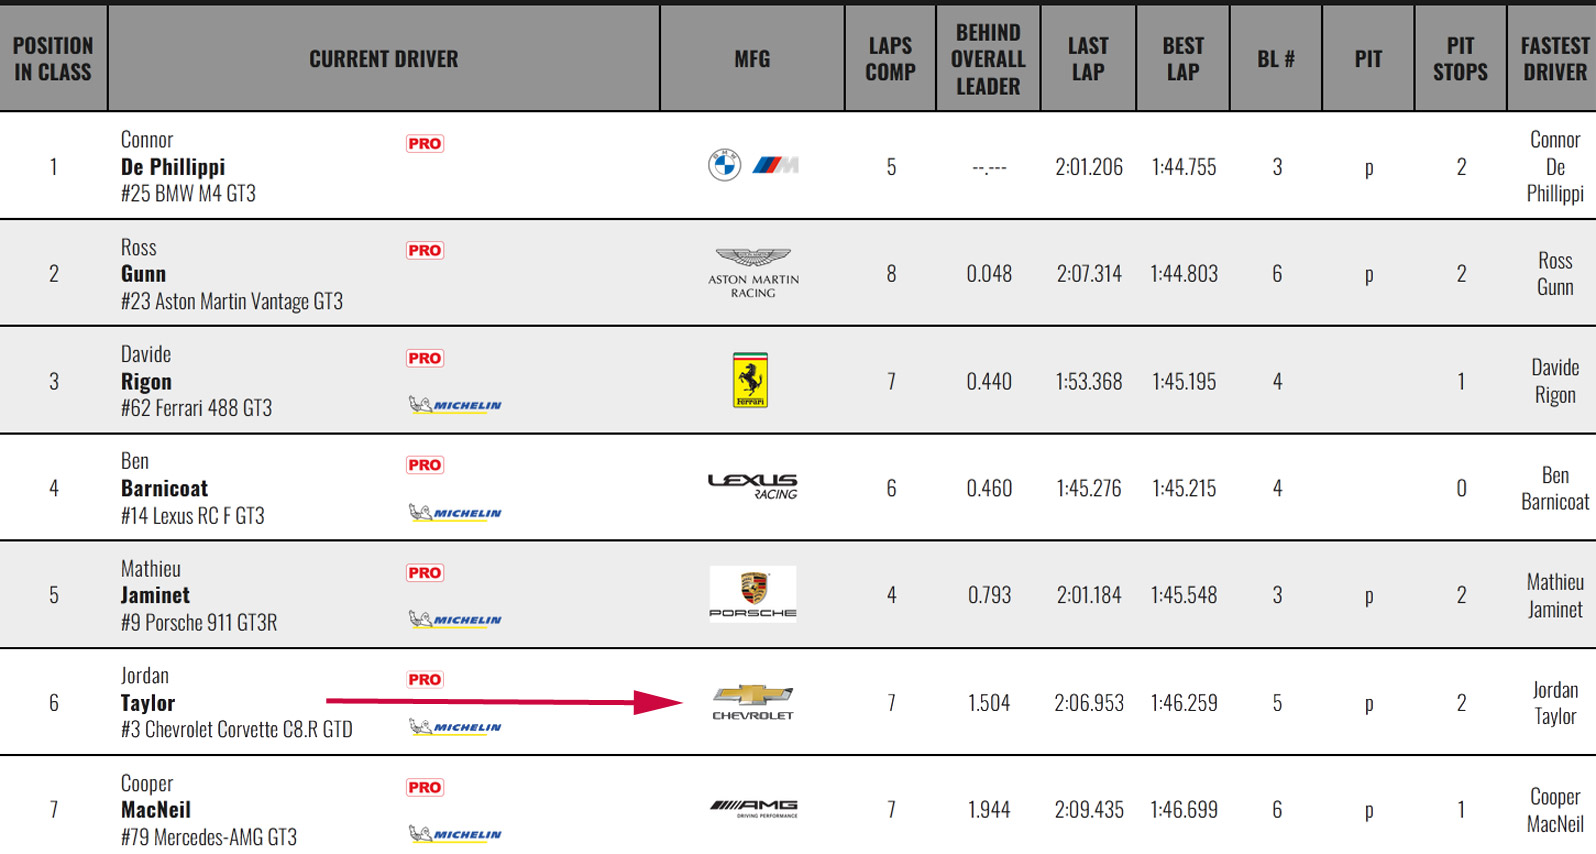
Task: Click the Lexus Racing logo
Action: (753, 486)
